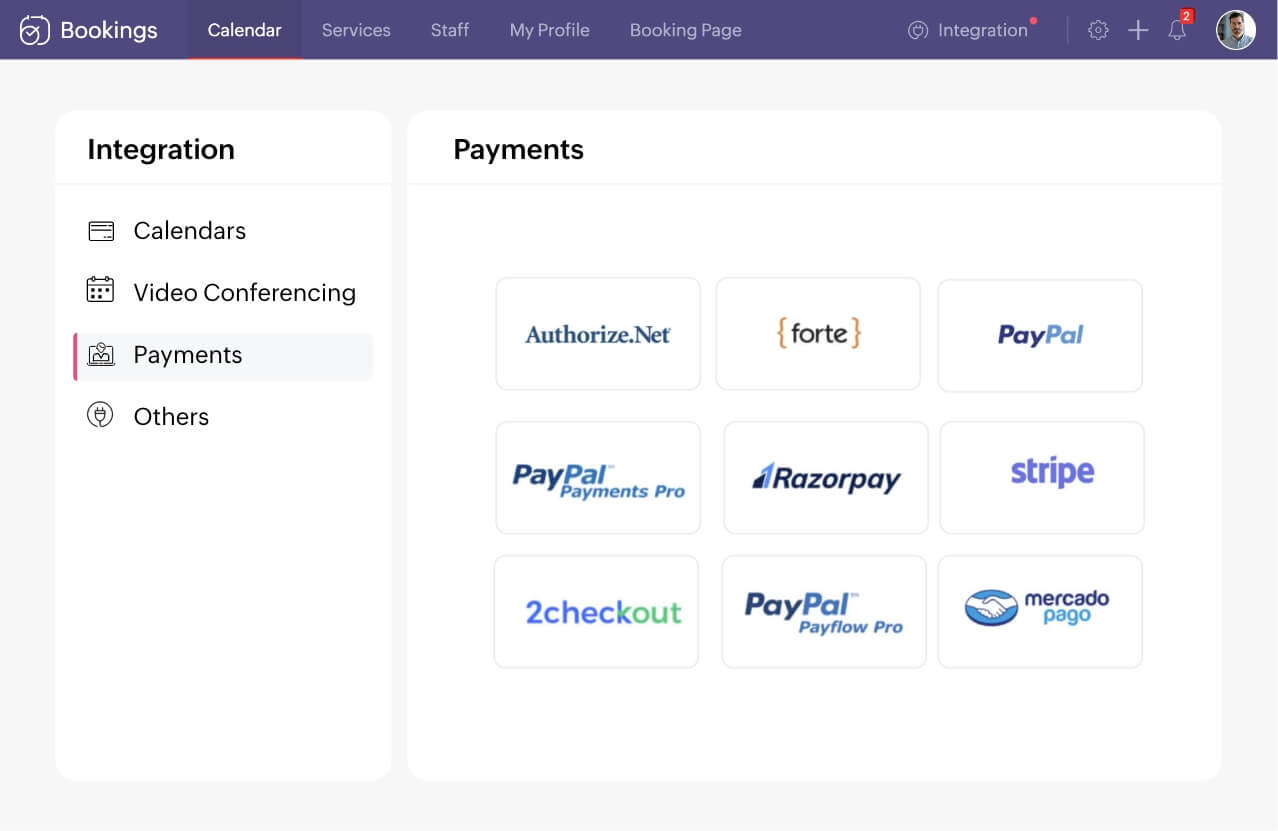Open the settings gear icon
The height and width of the screenshot is (831, 1278).
(1098, 30)
